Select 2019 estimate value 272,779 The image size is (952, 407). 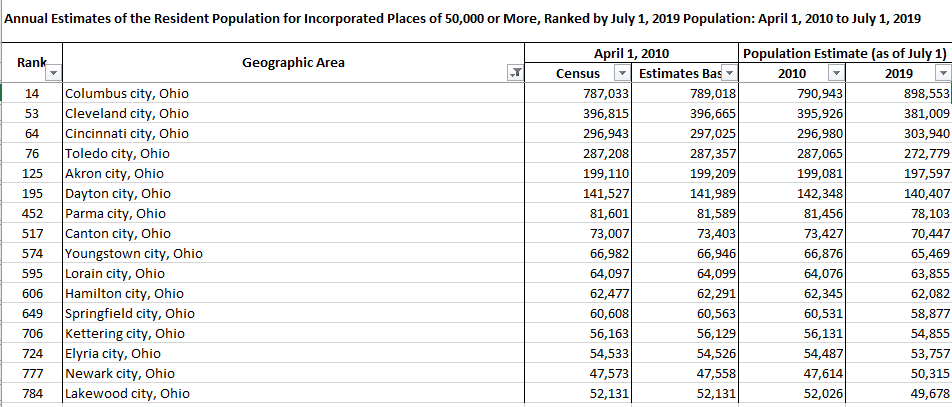pos(899,154)
